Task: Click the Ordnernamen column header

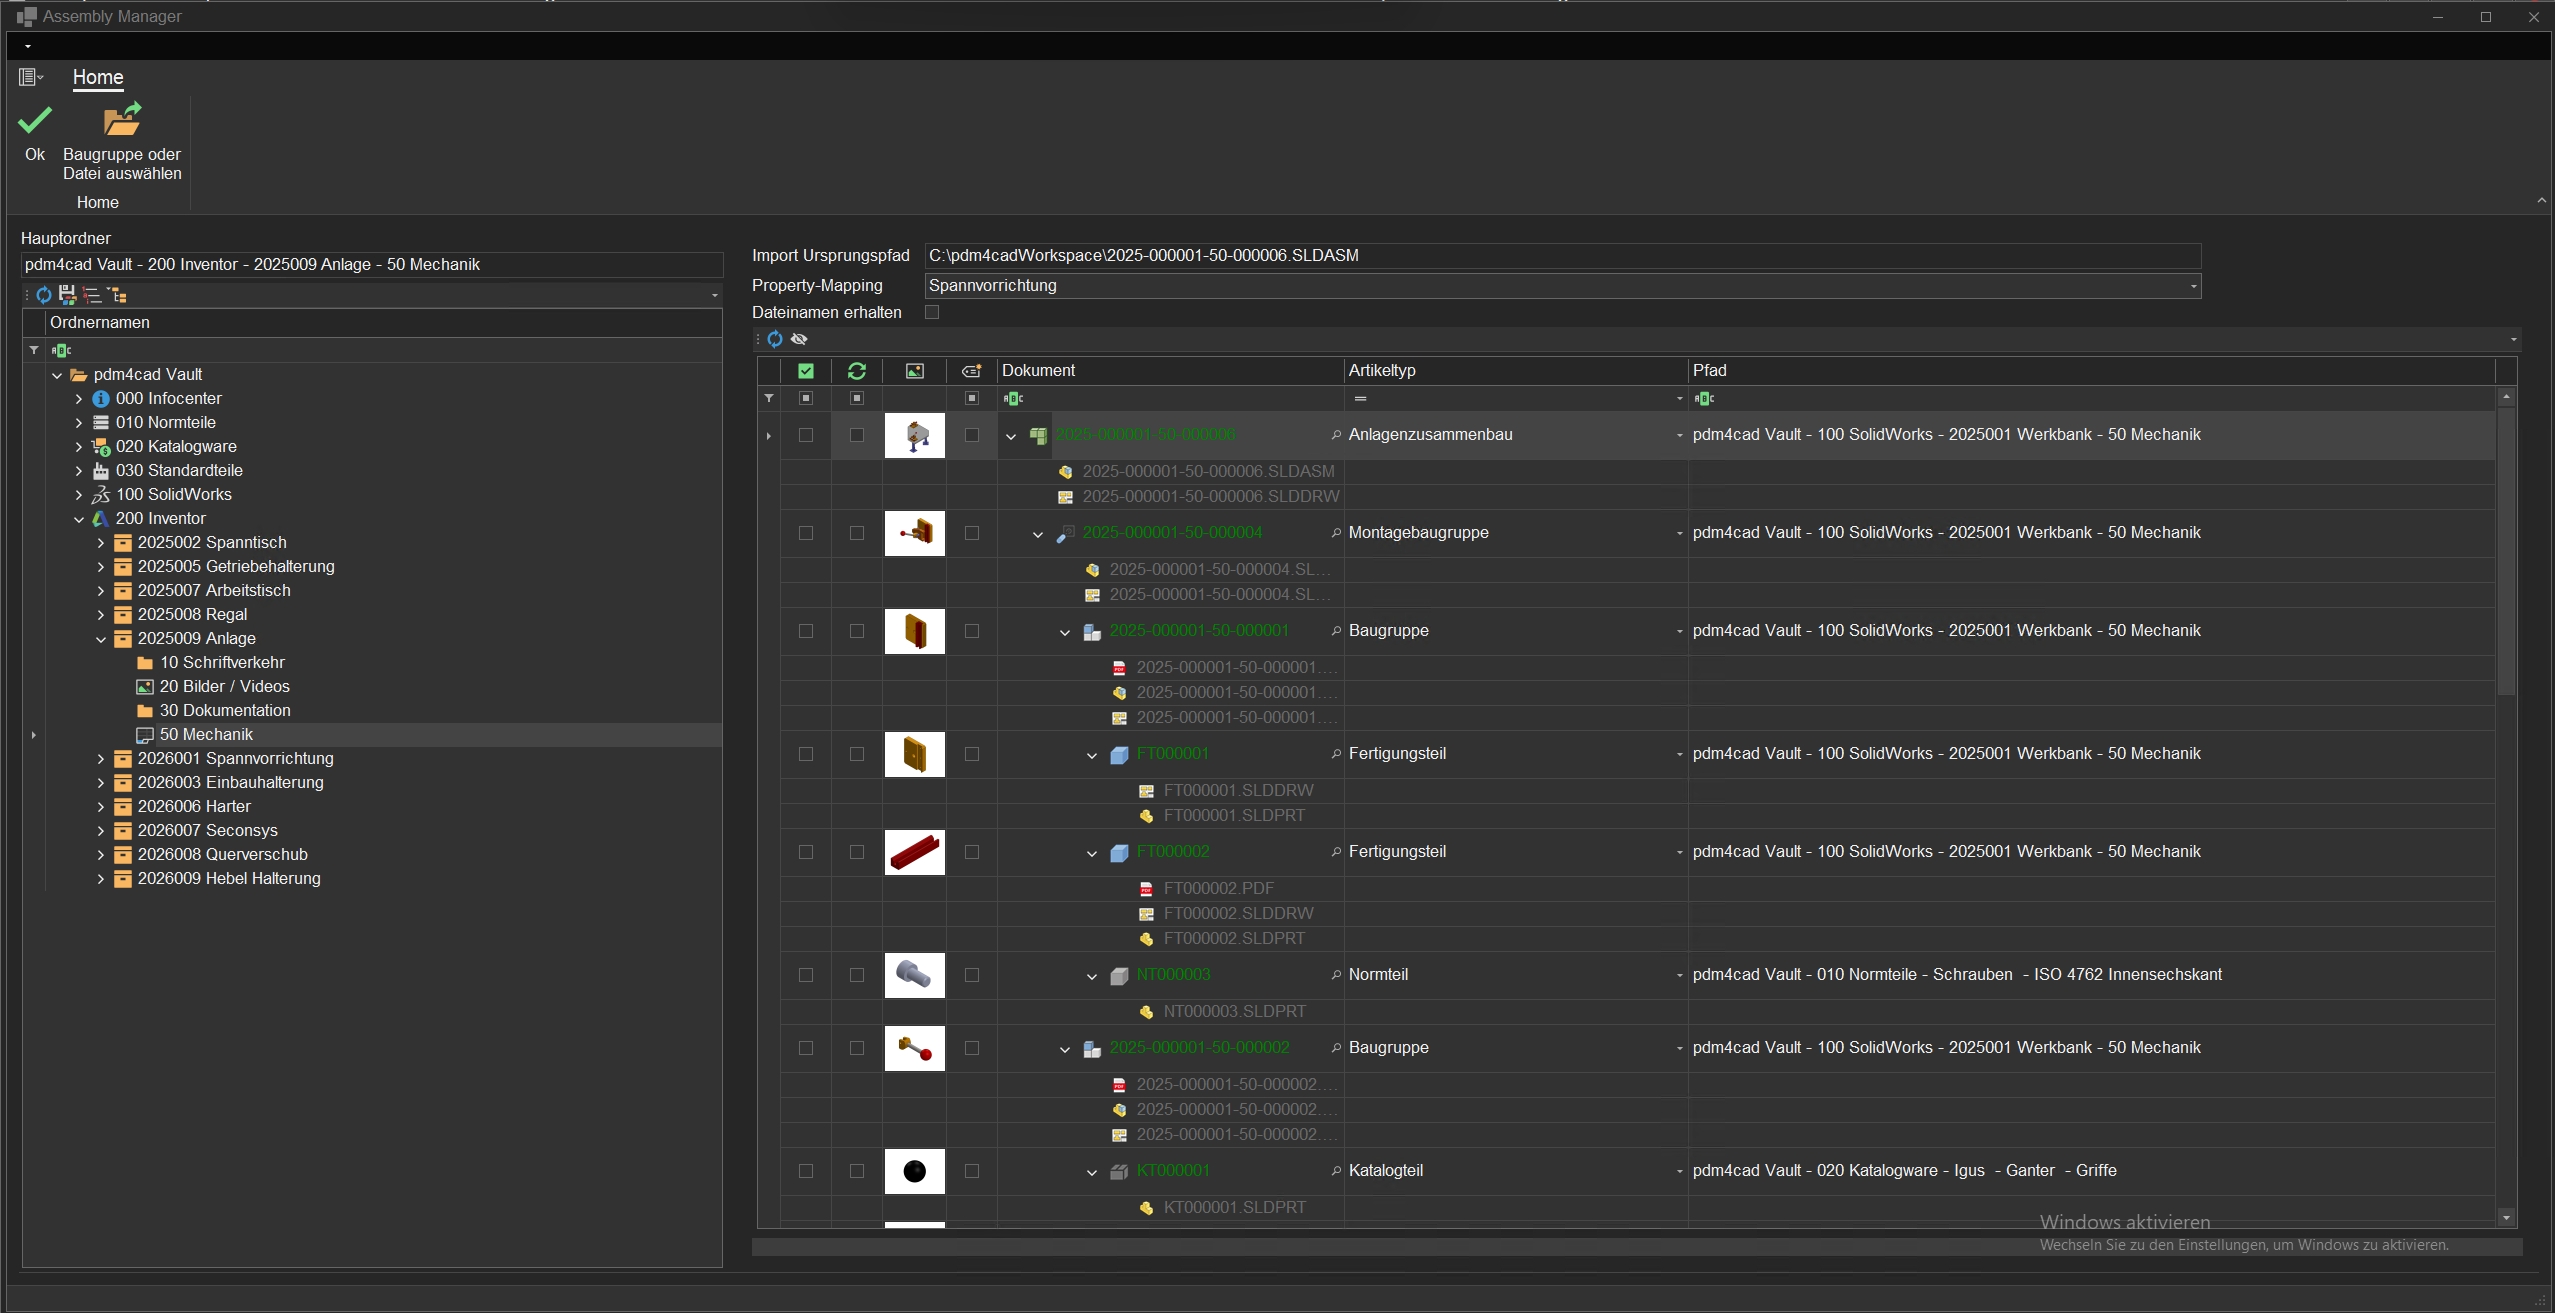Action: tap(384, 323)
